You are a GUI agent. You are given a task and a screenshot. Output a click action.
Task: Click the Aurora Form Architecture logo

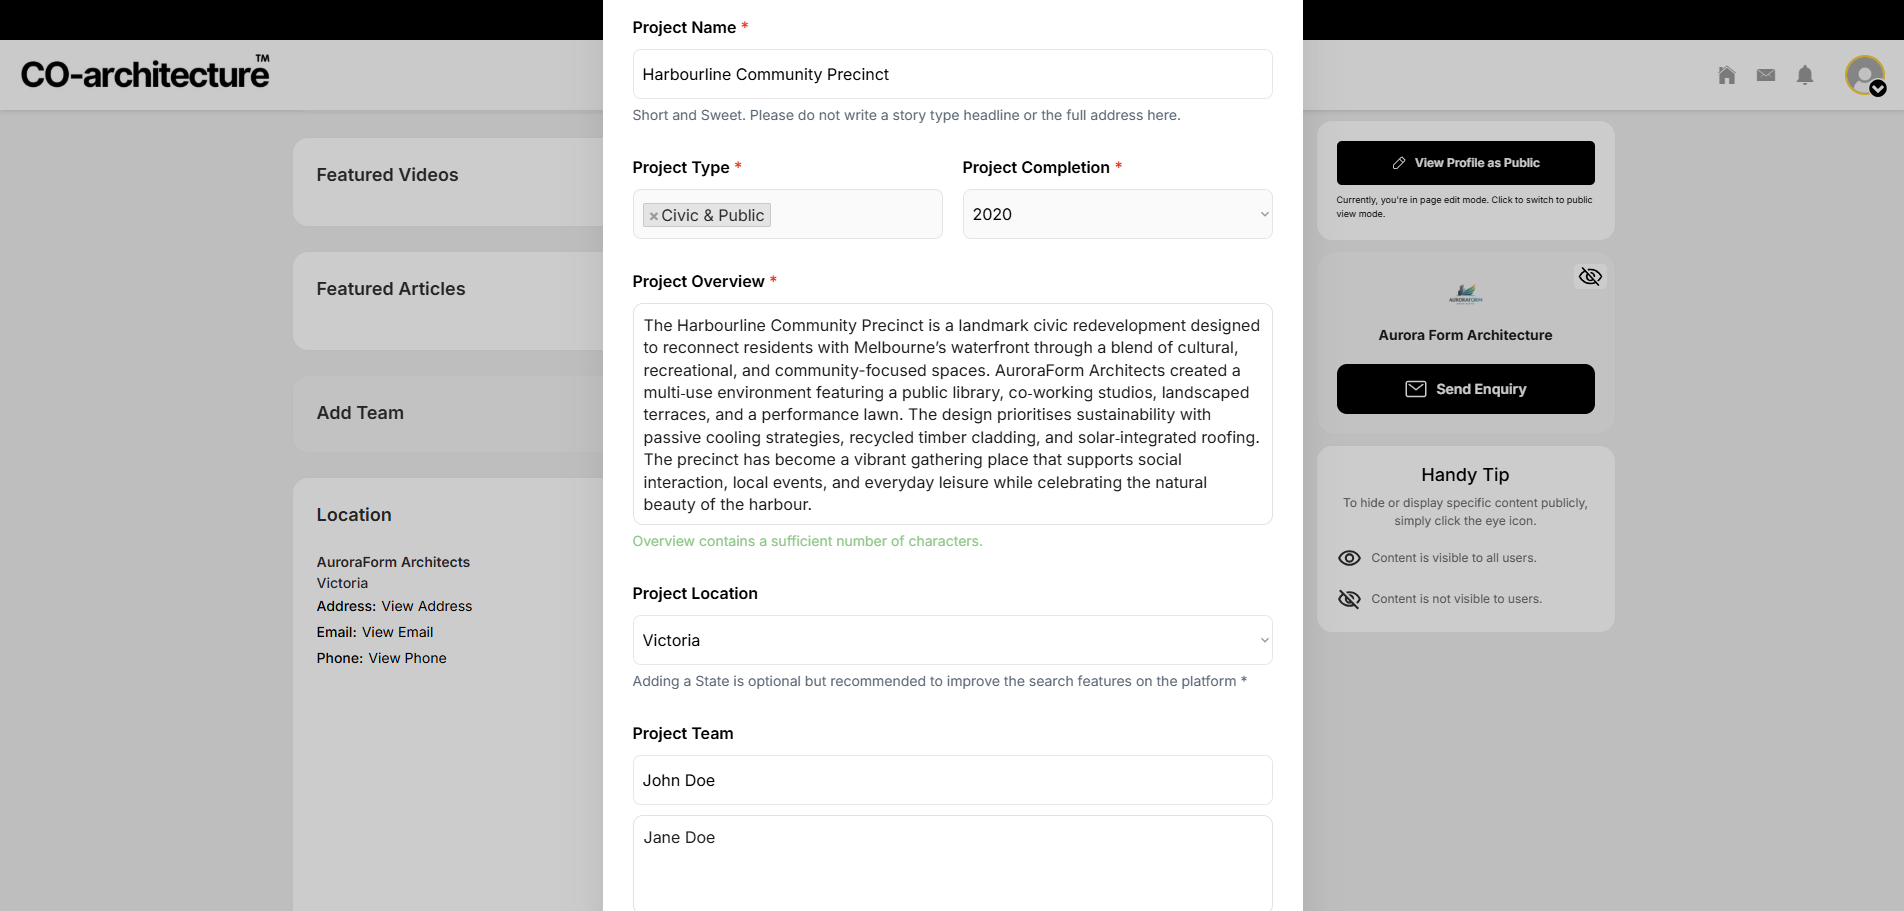1465,293
